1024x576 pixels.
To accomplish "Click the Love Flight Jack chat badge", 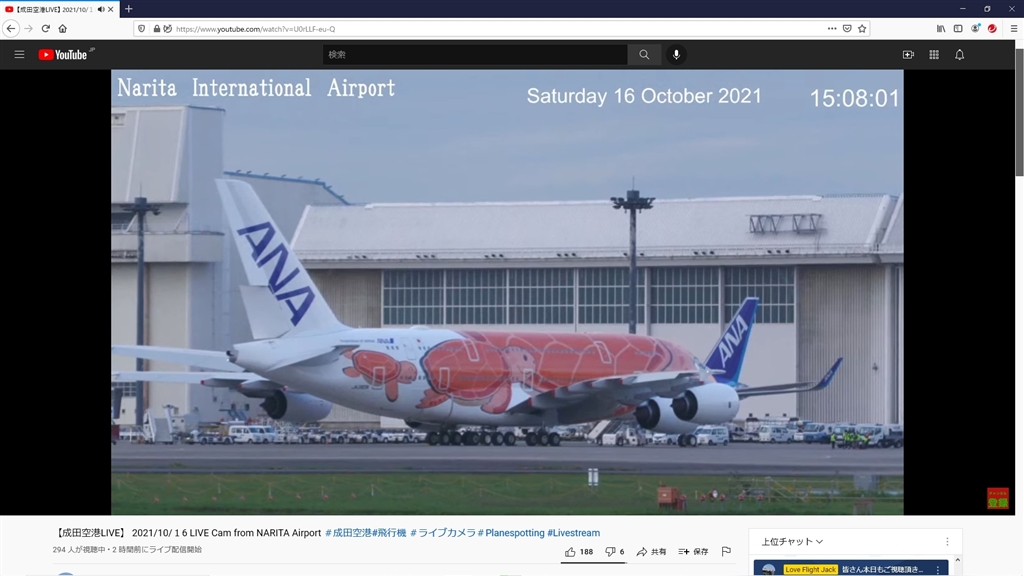I will pos(810,569).
